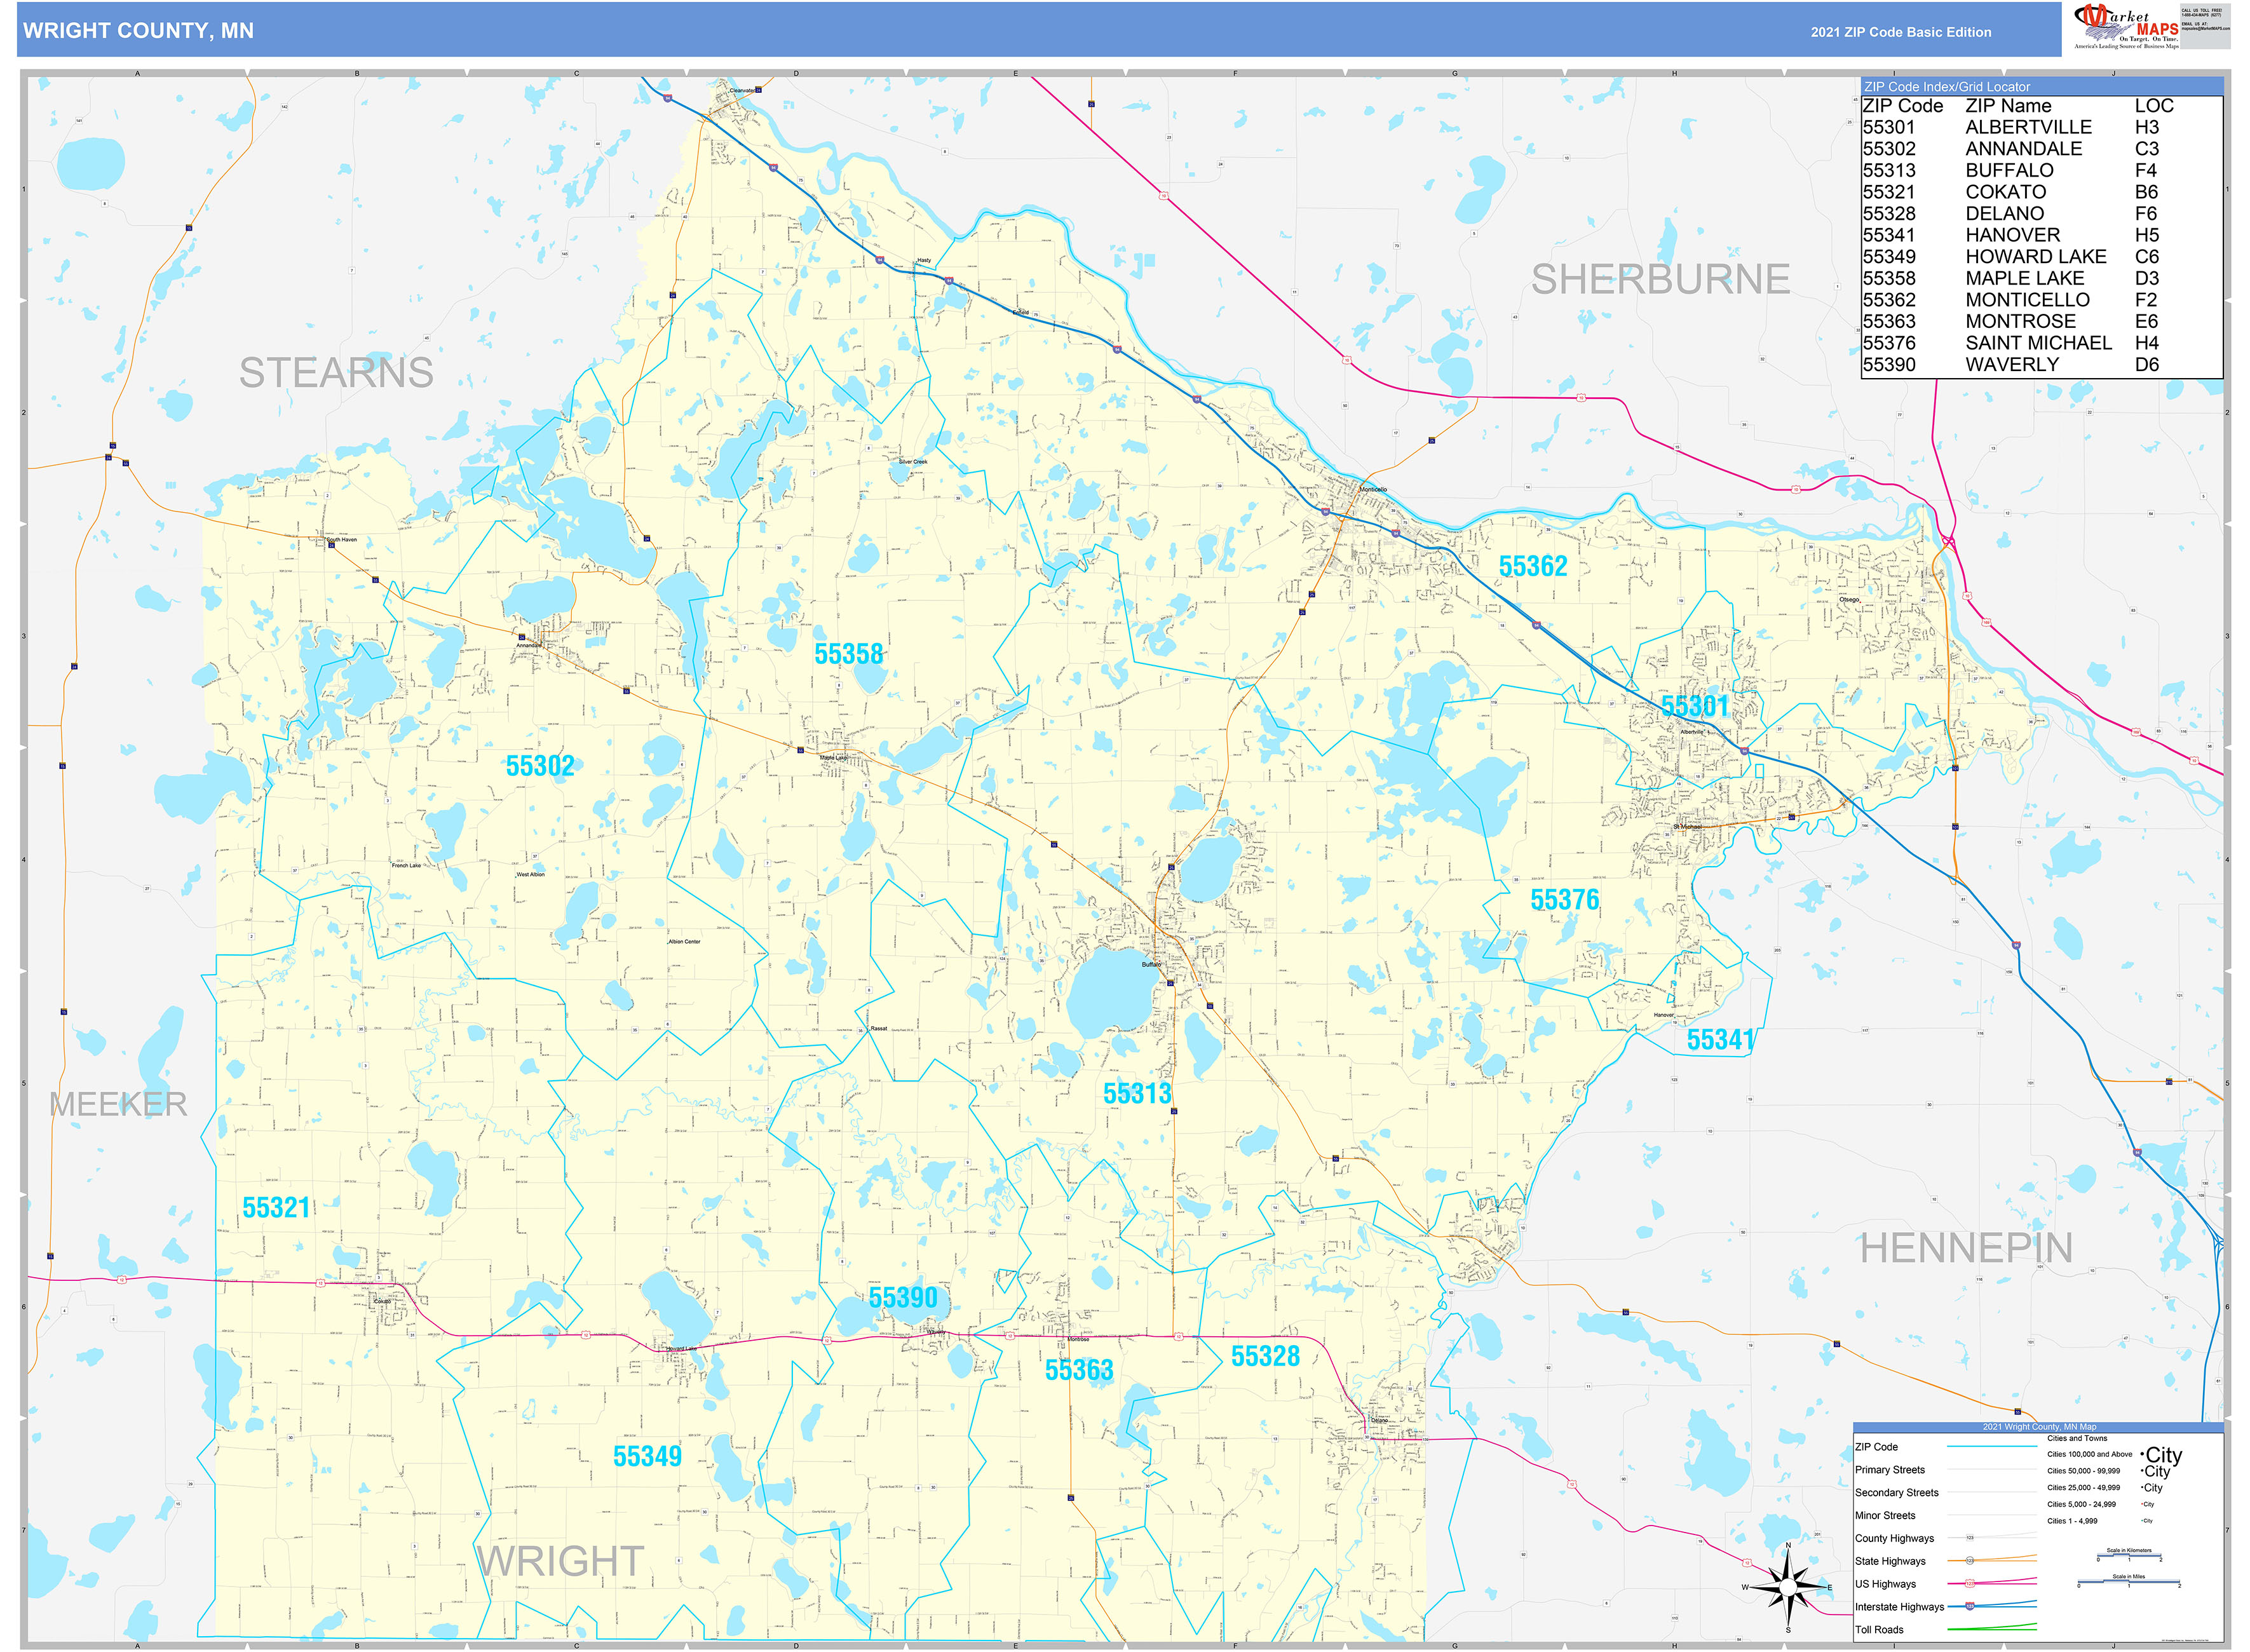Screen dimensions: 2250x1652
Task: Click ZIP label 55301 on the map
Action: click(x=1695, y=706)
